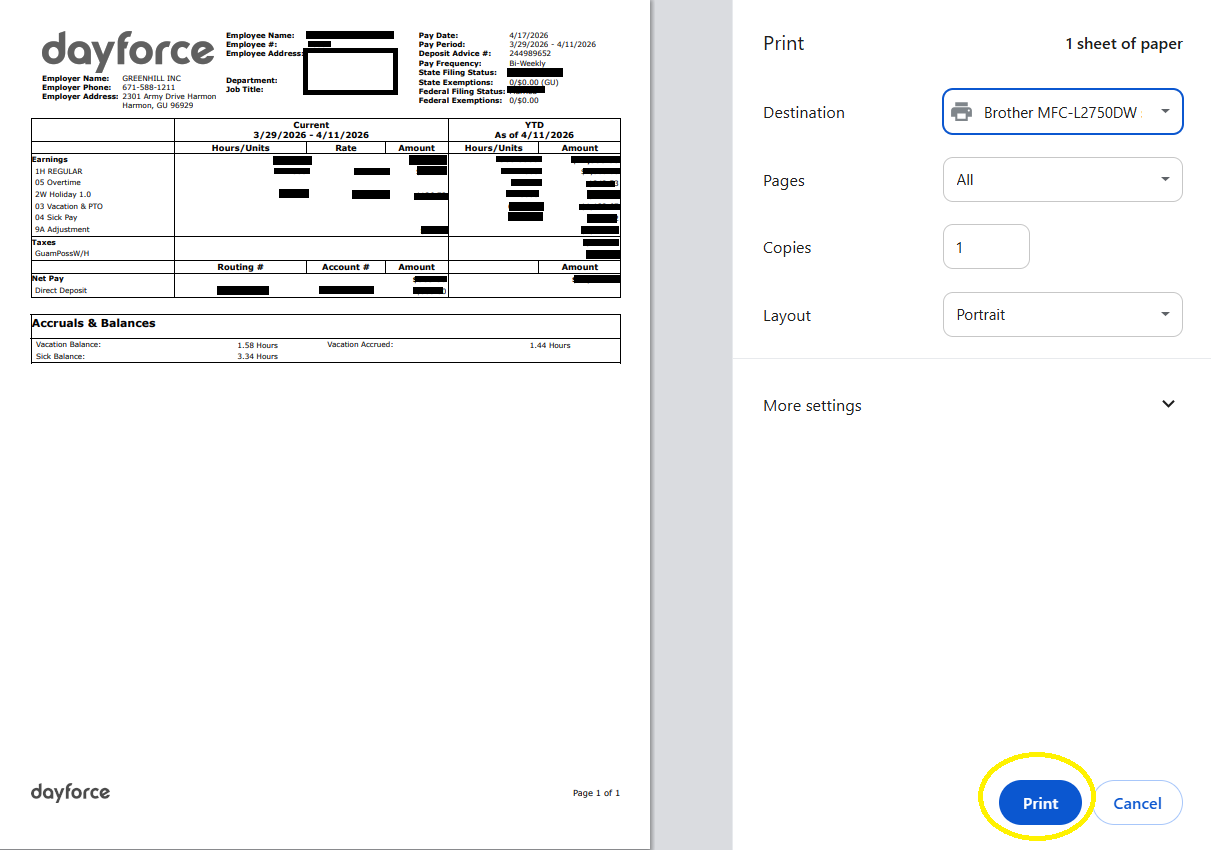The height and width of the screenshot is (850, 1211).
Task: Click the Print dialog title
Action: 784,44
